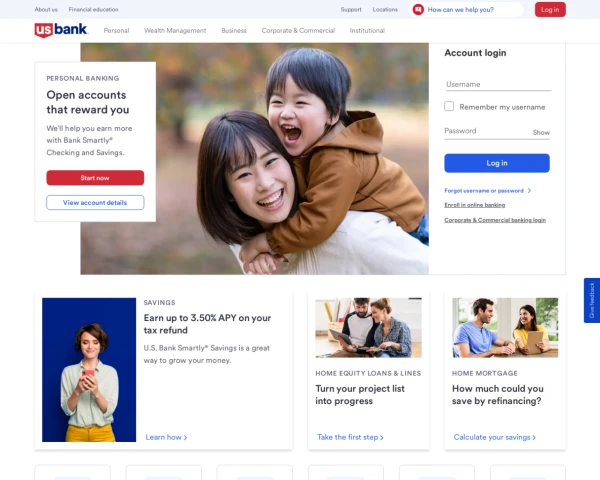Open the Financial education link
This screenshot has height=480, width=600.
point(93,10)
